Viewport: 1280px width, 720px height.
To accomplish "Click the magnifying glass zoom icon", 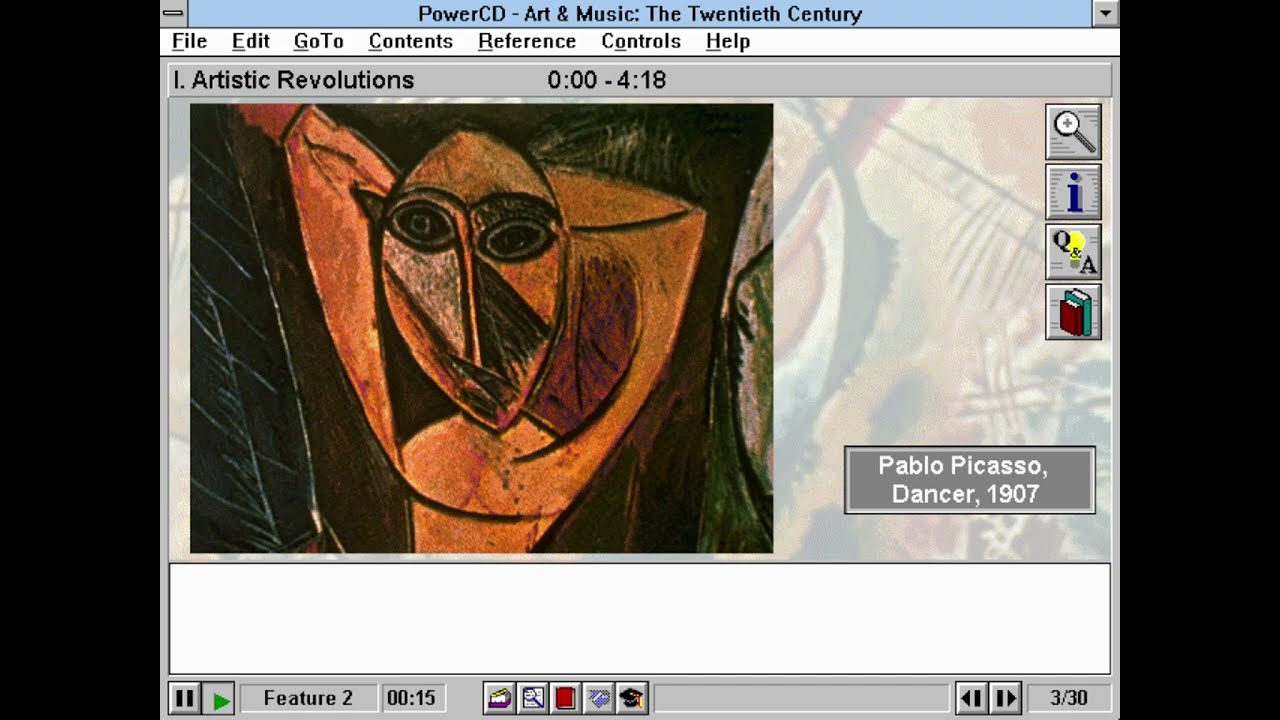I will (x=1073, y=132).
